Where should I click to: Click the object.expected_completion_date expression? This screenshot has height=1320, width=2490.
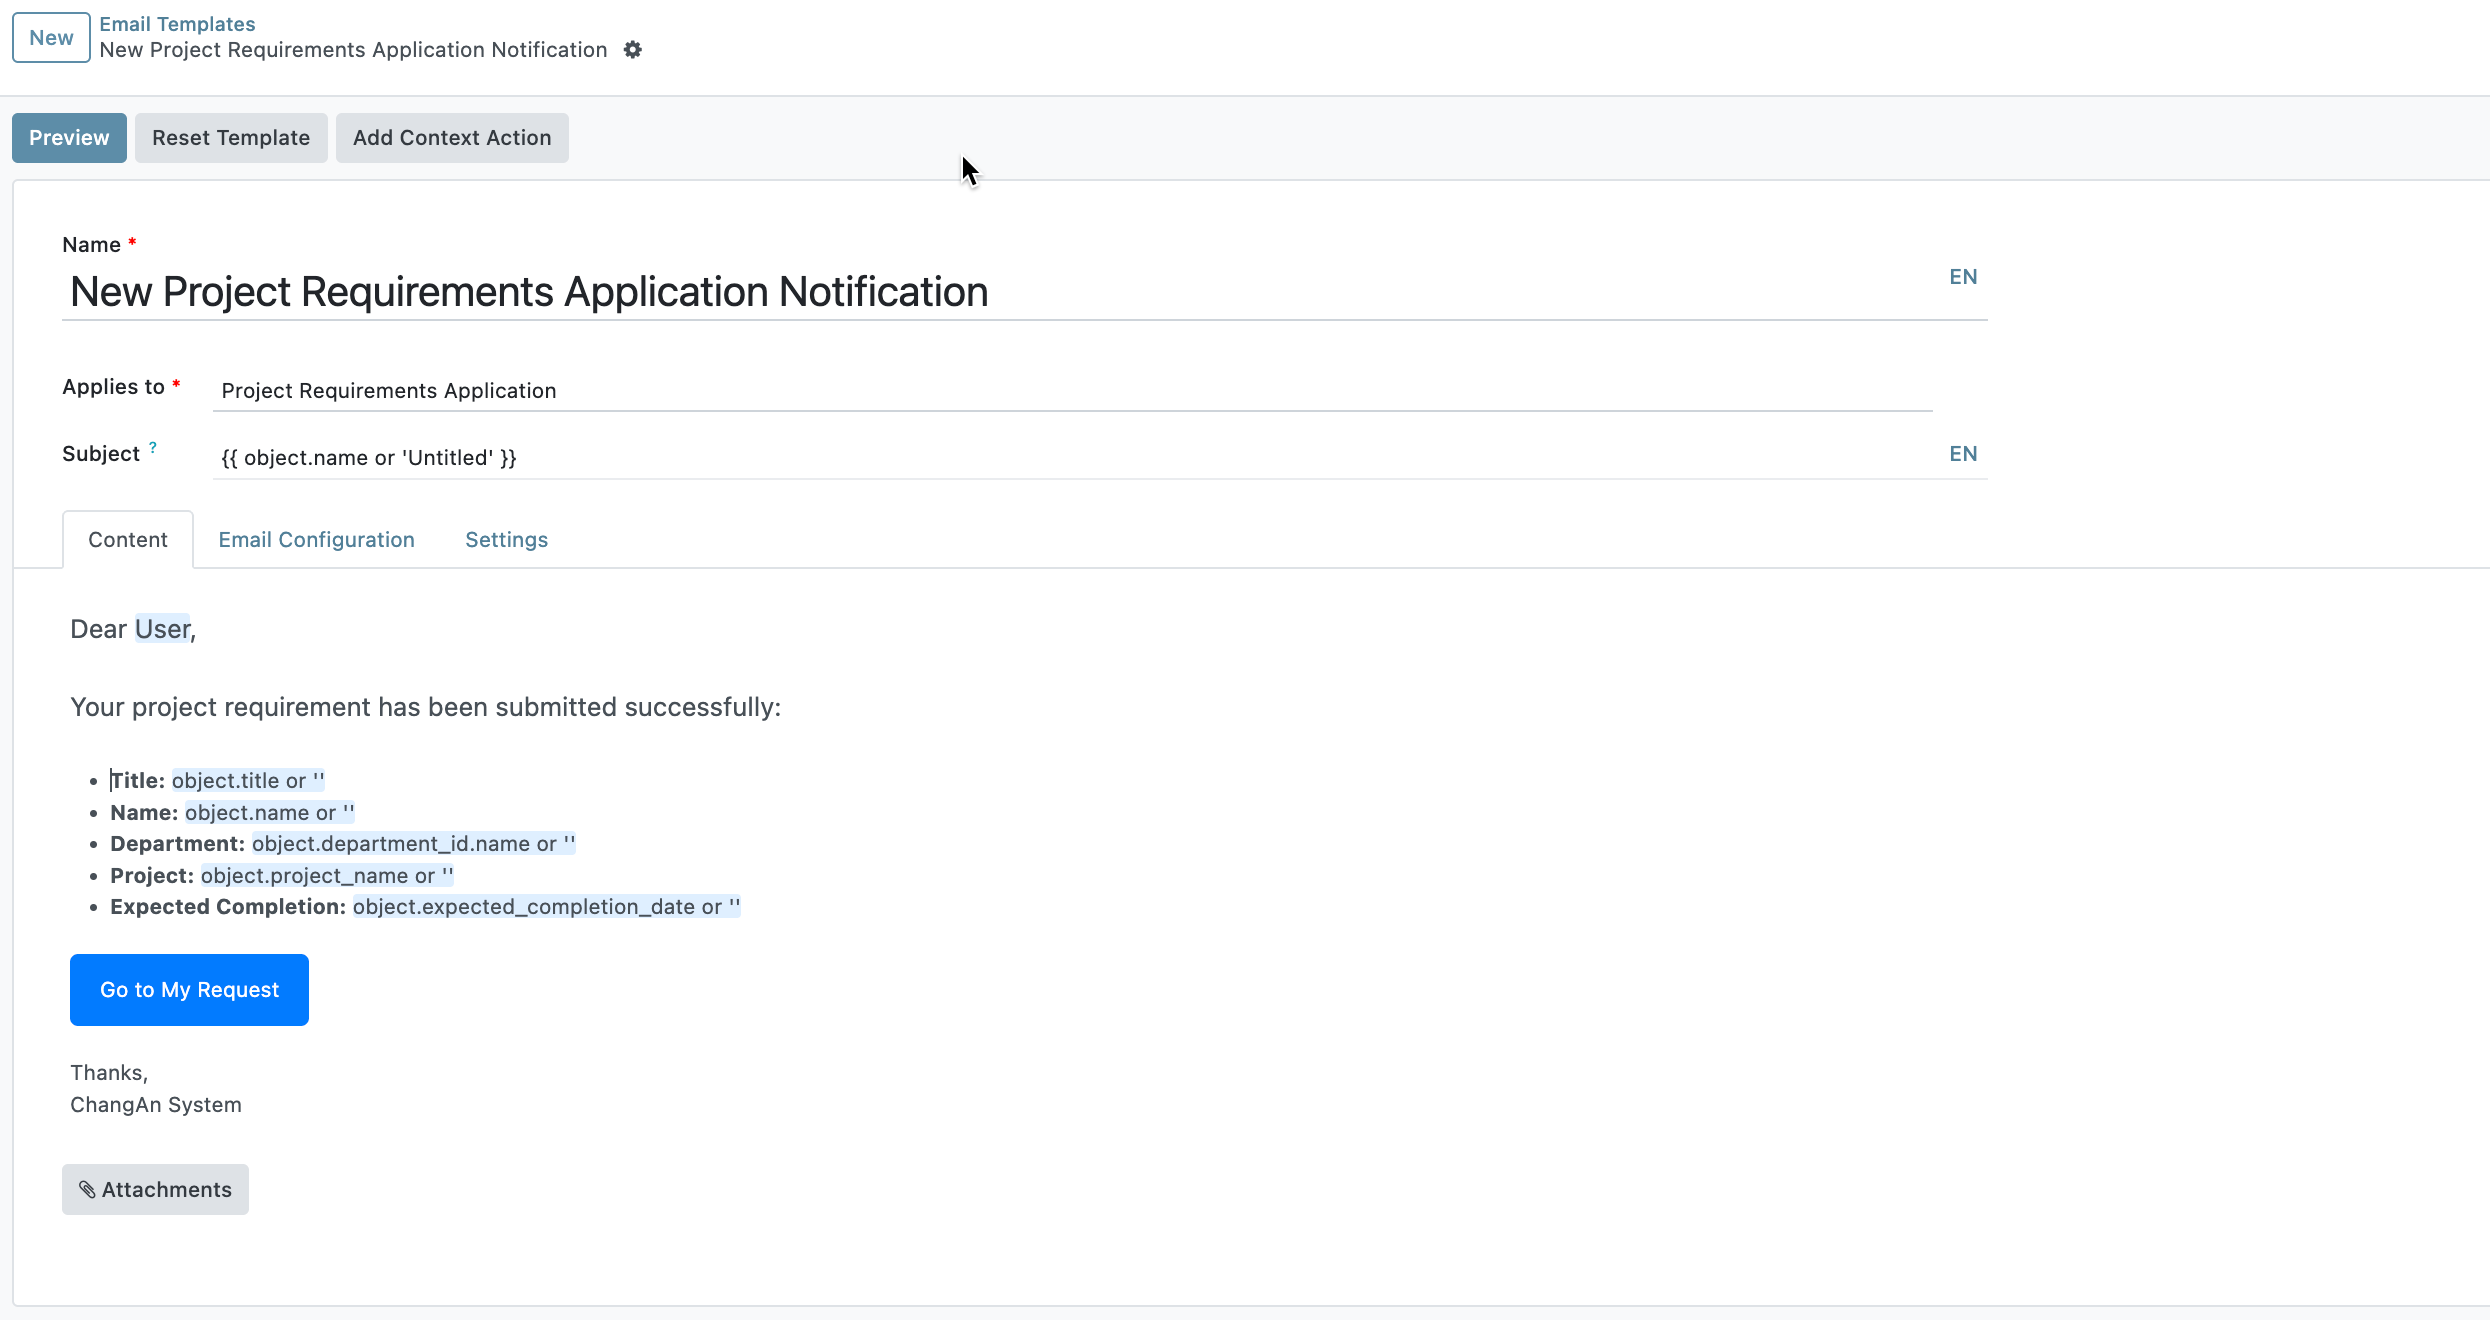tap(546, 907)
